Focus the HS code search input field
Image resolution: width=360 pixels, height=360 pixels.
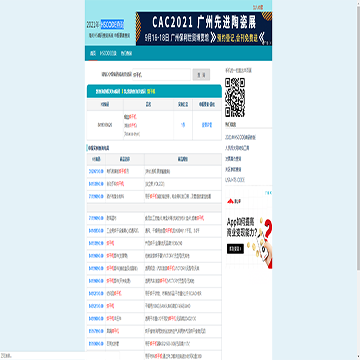(x=161, y=75)
